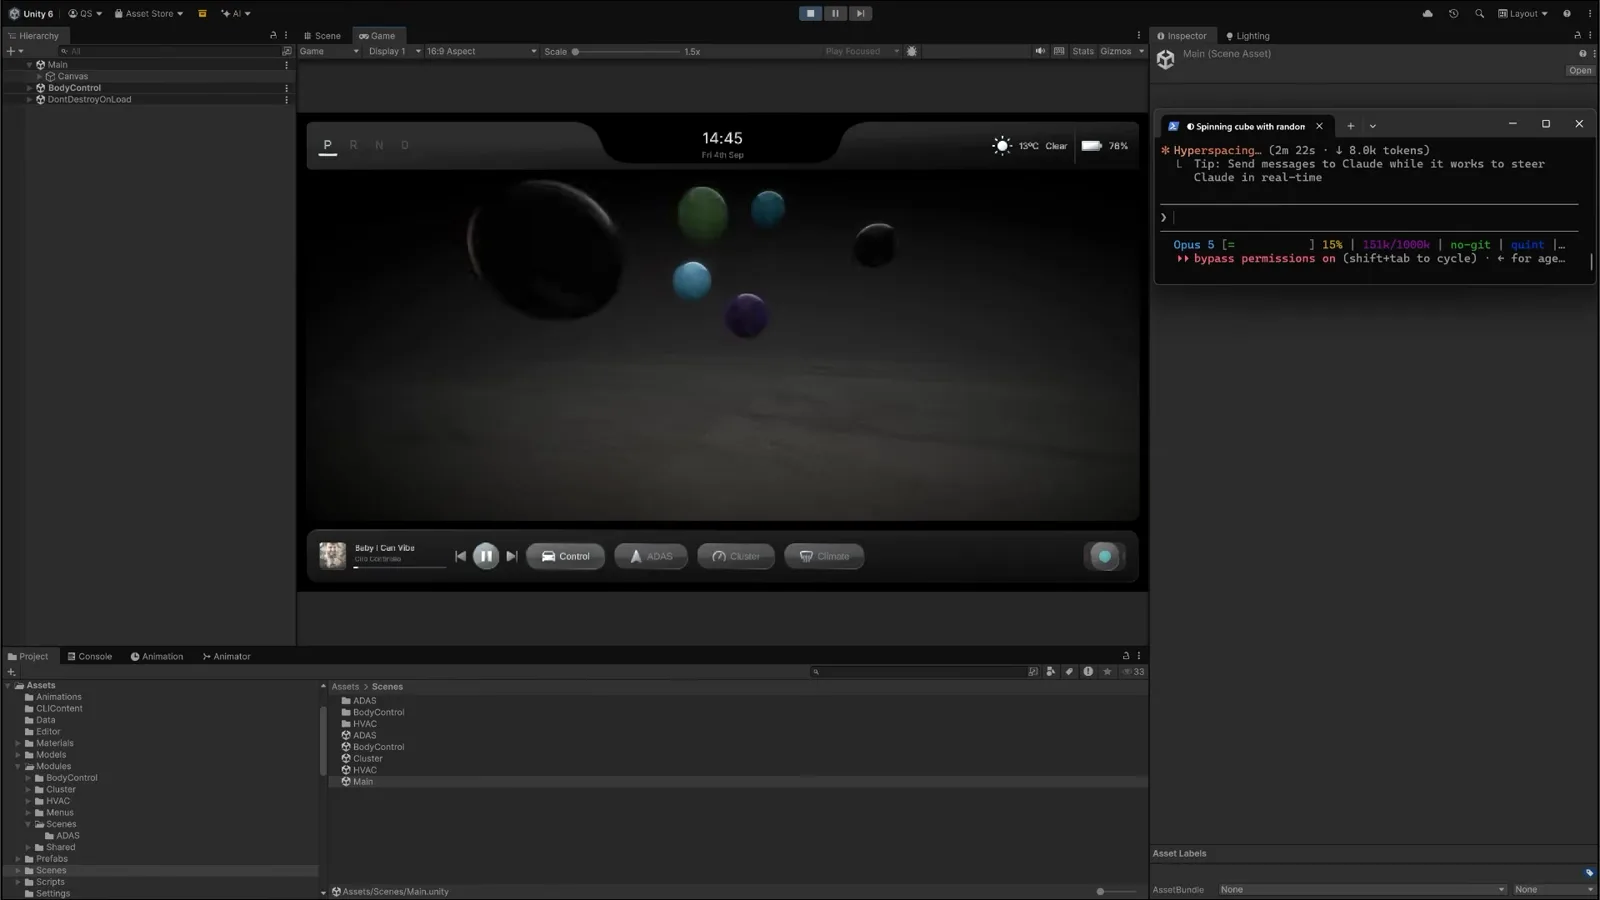1600x900 pixels.
Task: Click the Search by Type icon in Project
Action: pos(1050,672)
